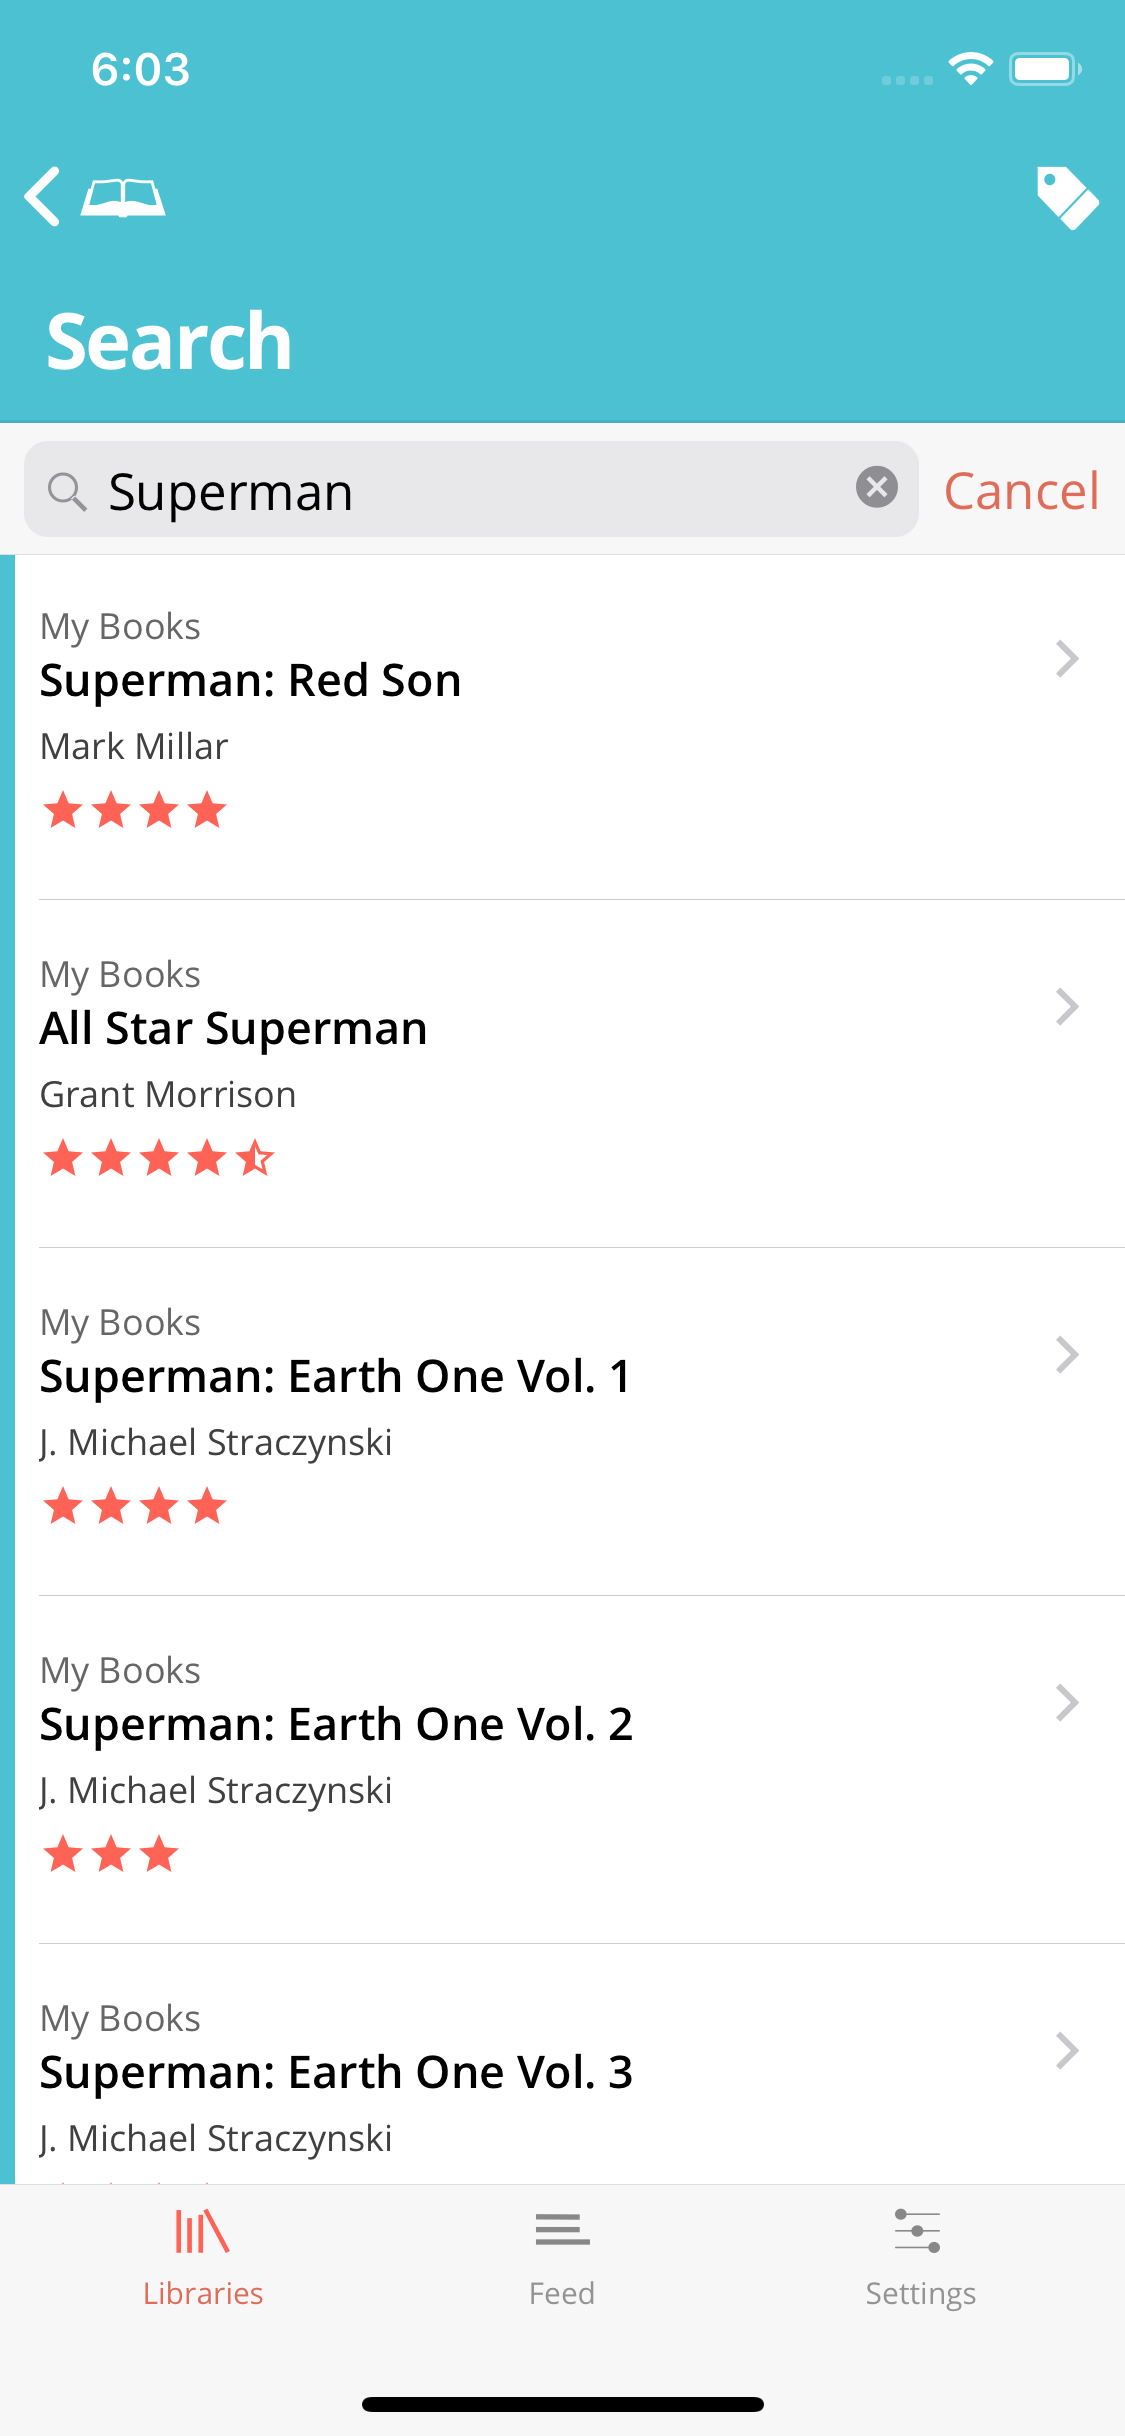Select the All Star Superman title
The width and height of the screenshot is (1125, 2436).
(233, 1029)
